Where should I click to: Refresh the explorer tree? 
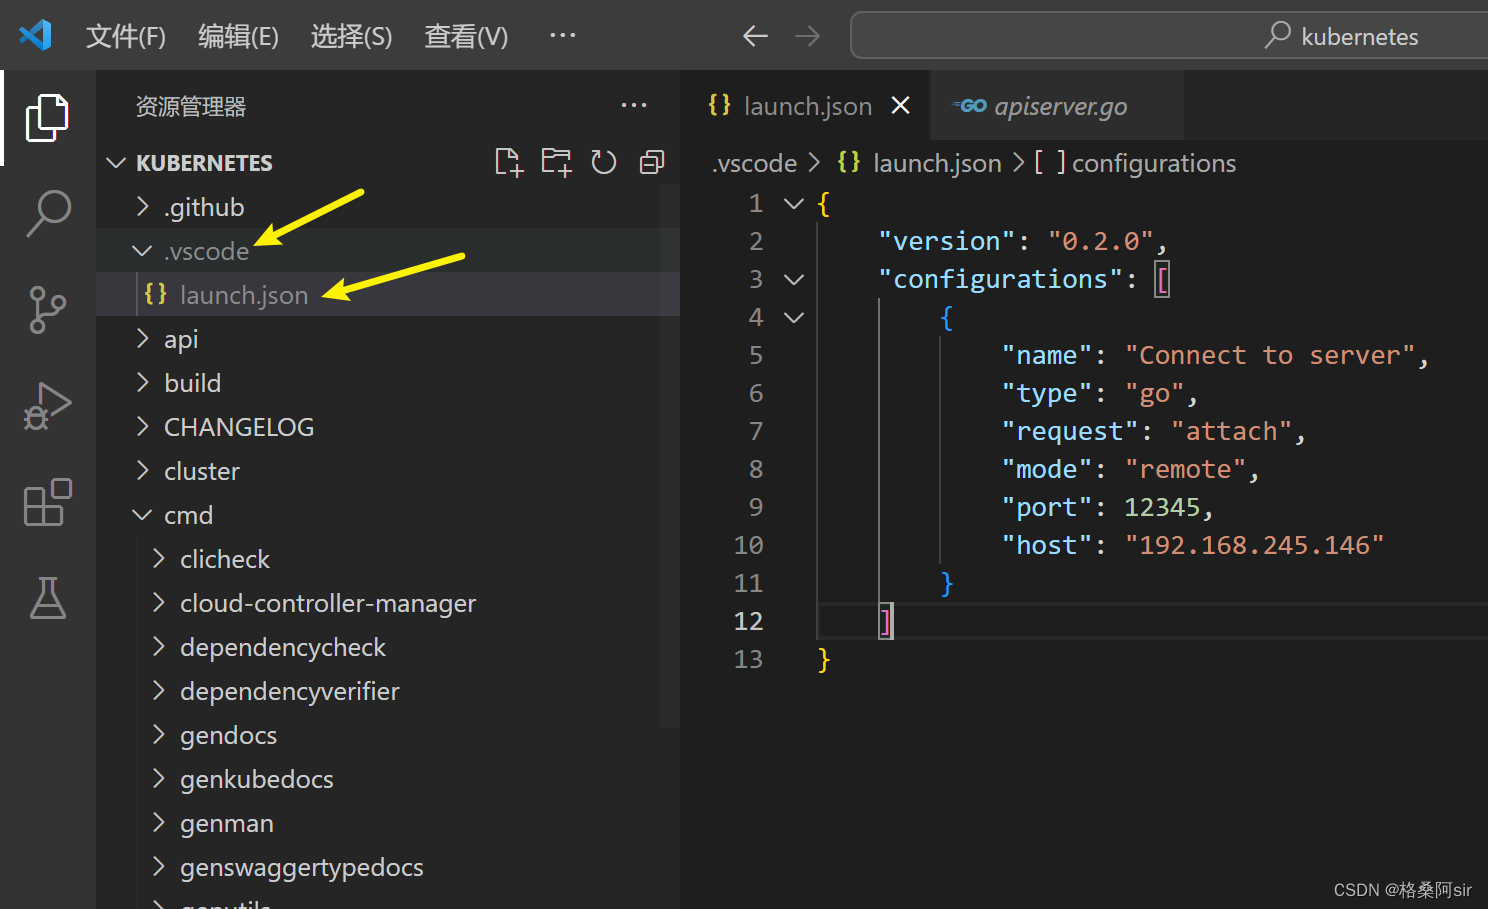pyautogui.click(x=604, y=162)
